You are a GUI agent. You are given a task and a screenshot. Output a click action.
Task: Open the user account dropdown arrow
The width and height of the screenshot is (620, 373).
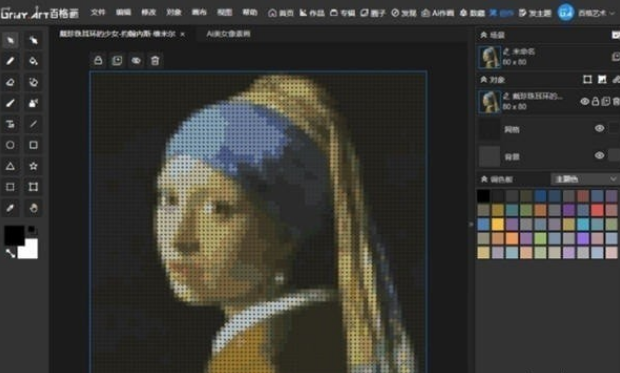click(x=612, y=13)
